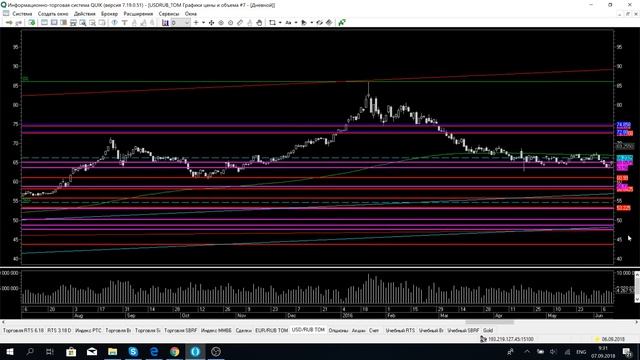640x360 pixels.
Task: Click the letter T toolbar icon
Action: (x=124, y=23)
